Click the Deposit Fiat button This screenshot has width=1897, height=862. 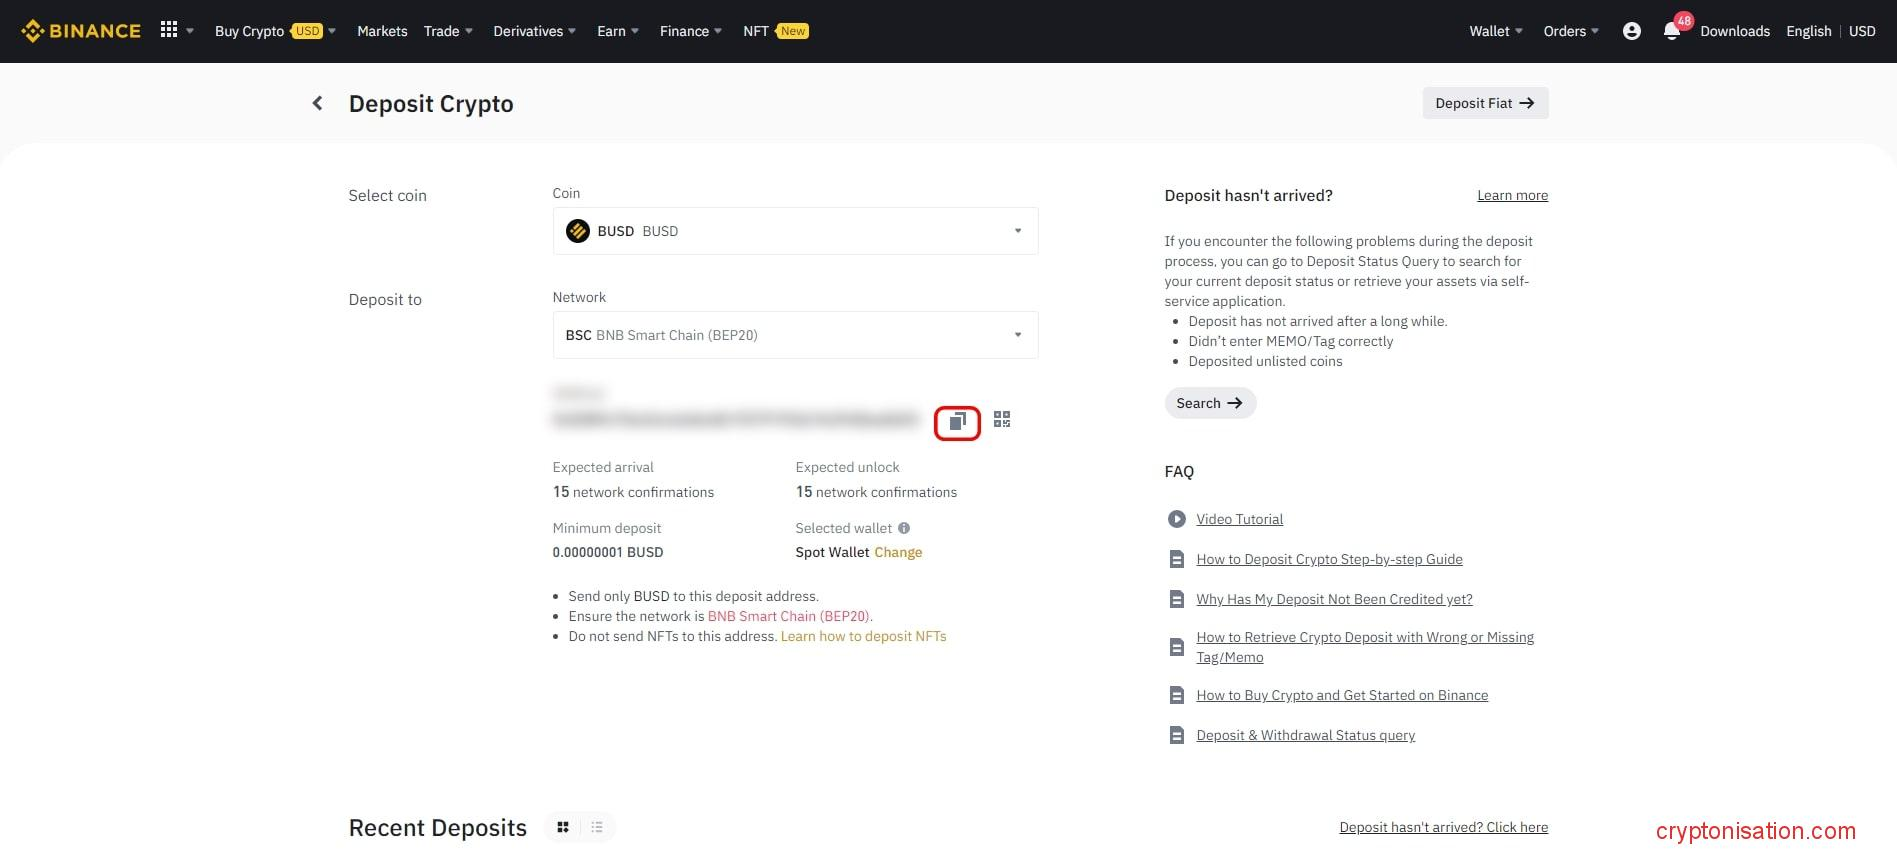click(1485, 103)
